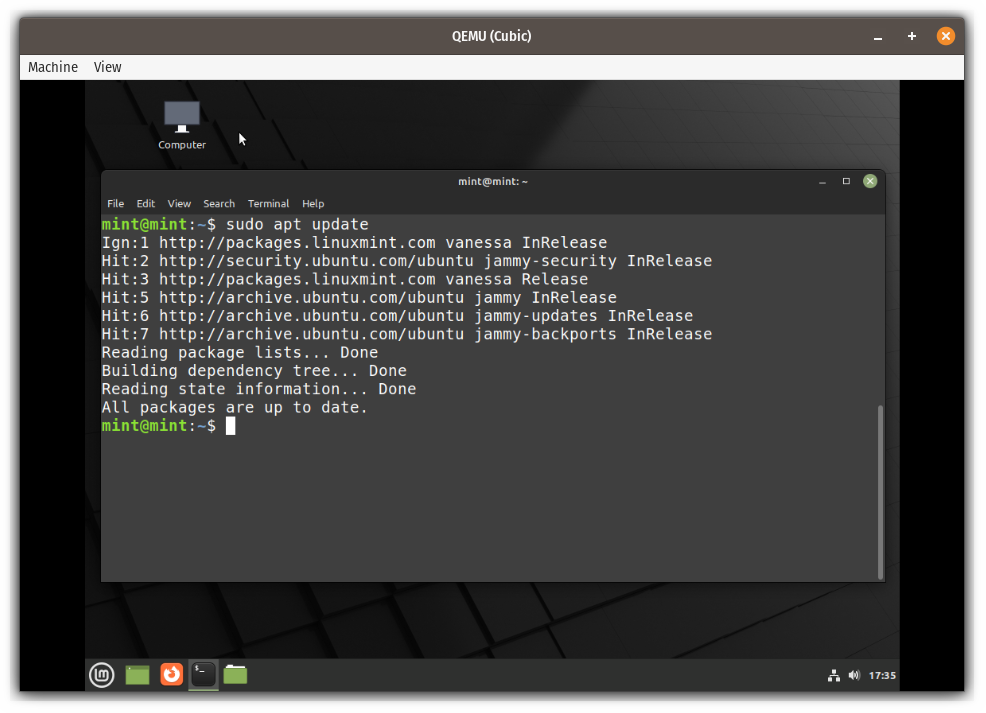The width and height of the screenshot is (986, 713).
Task: Open the Edit menu in the terminal
Action: pyautogui.click(x=145, y=203)
